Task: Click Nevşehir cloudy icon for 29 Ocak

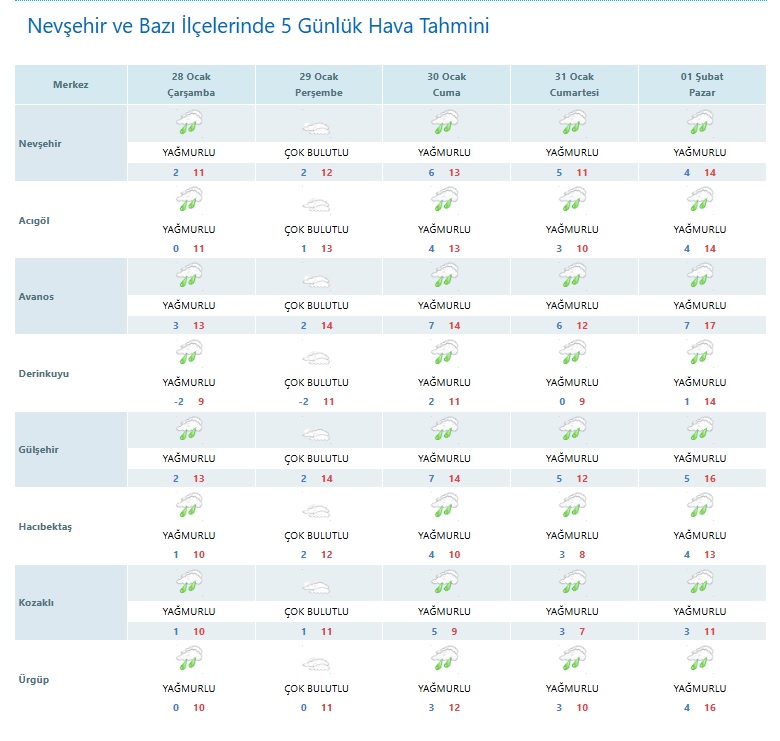Action: click(x=317, y=128)
